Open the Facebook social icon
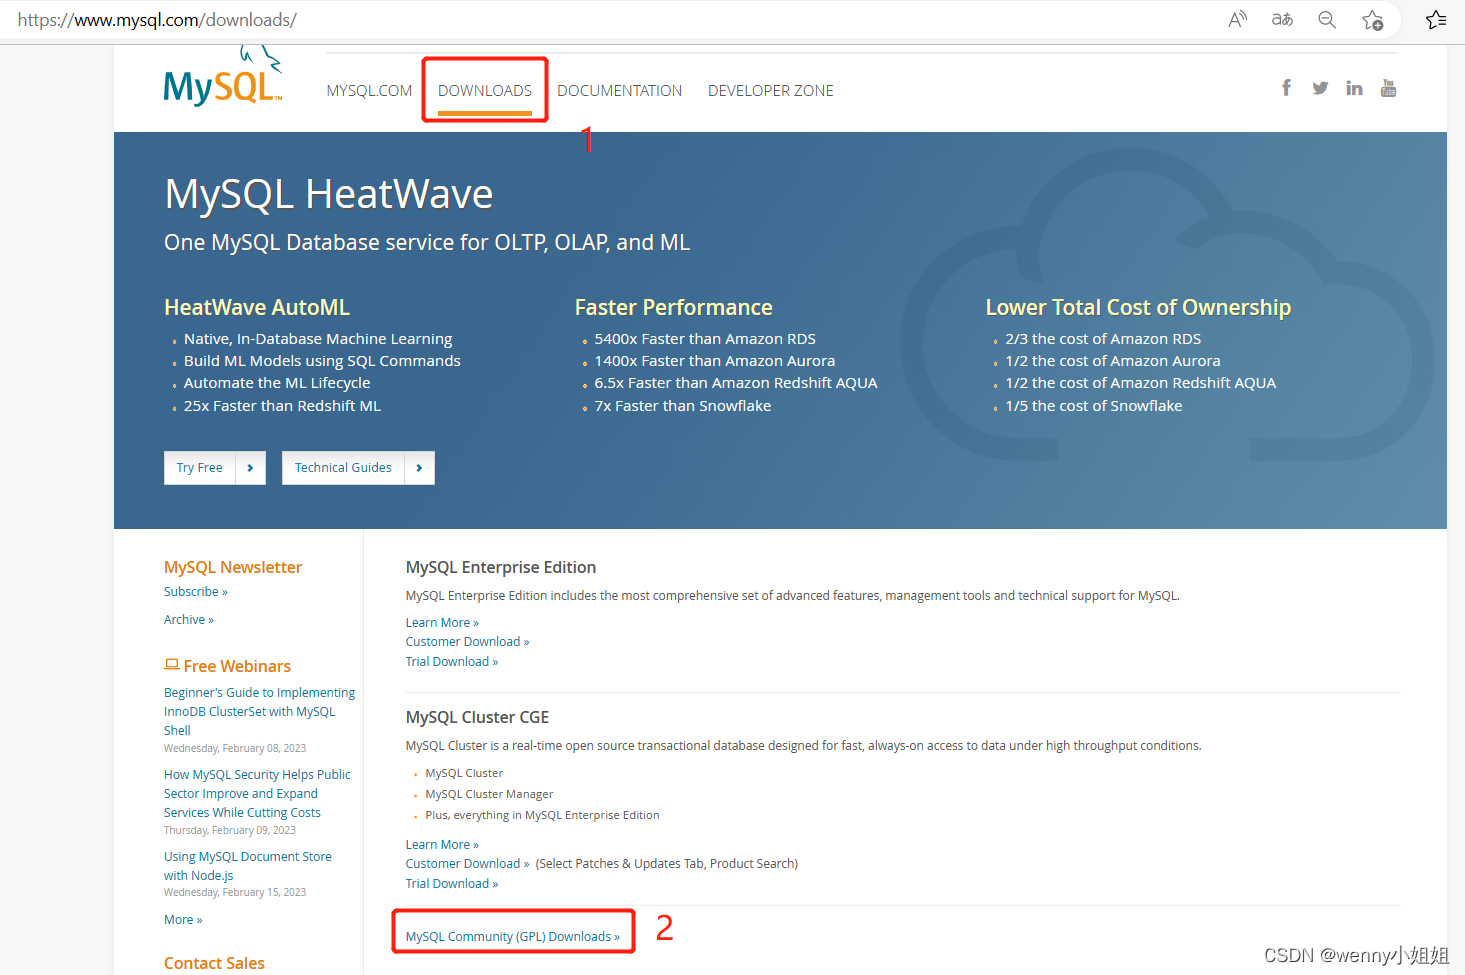This screenshot has height=975, width=1465. (1286, 88)
